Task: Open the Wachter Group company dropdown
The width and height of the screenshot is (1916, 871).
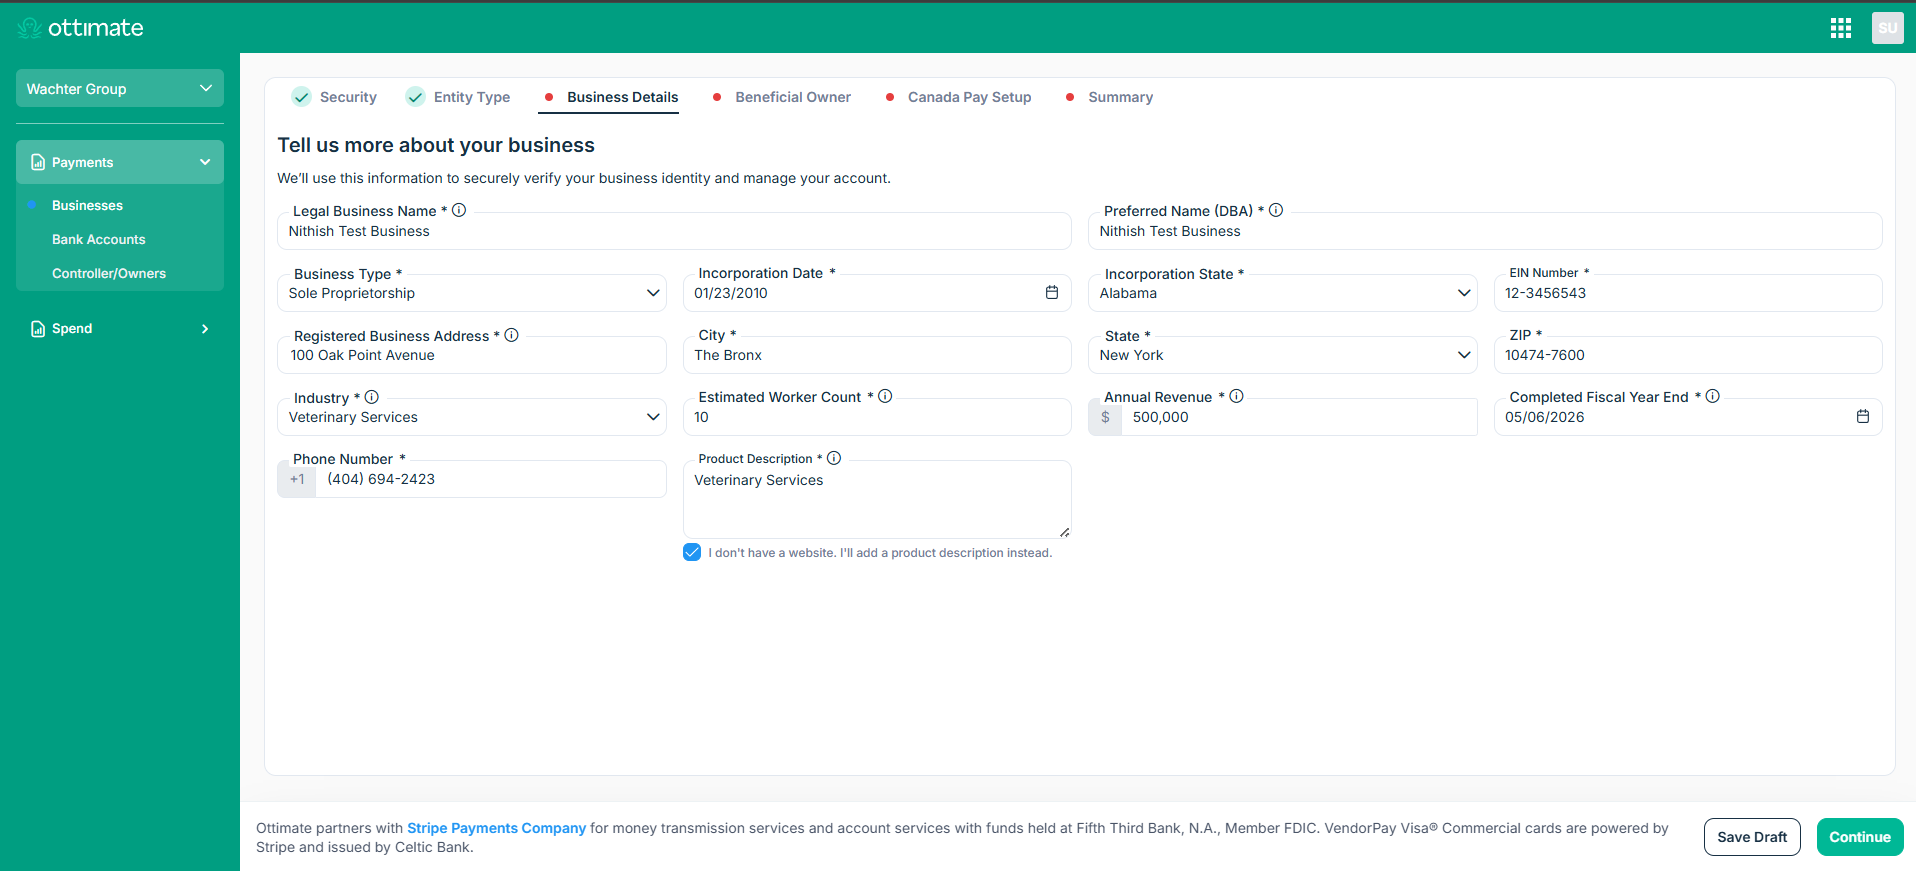Action: (120, 88)
